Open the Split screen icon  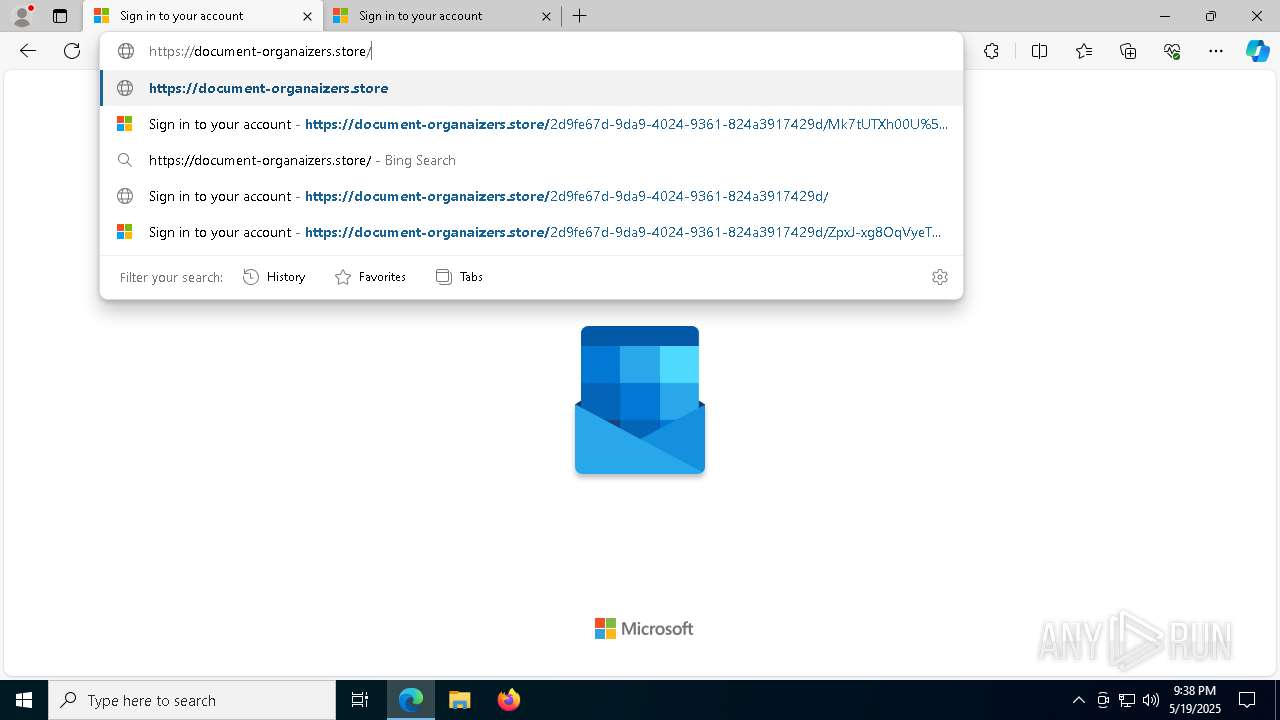pos(1039,51)
